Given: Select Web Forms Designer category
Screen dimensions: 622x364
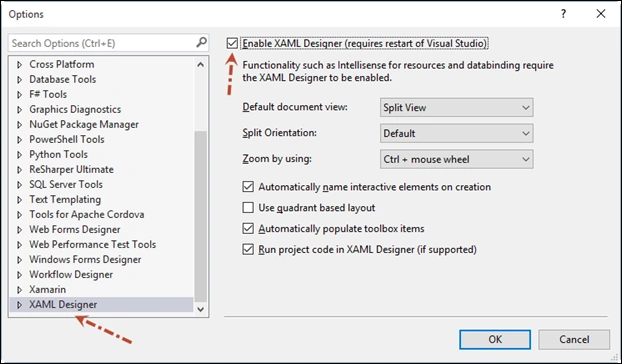Looking at the screenshot, I should pyautogui.click(x=75, y=230).
